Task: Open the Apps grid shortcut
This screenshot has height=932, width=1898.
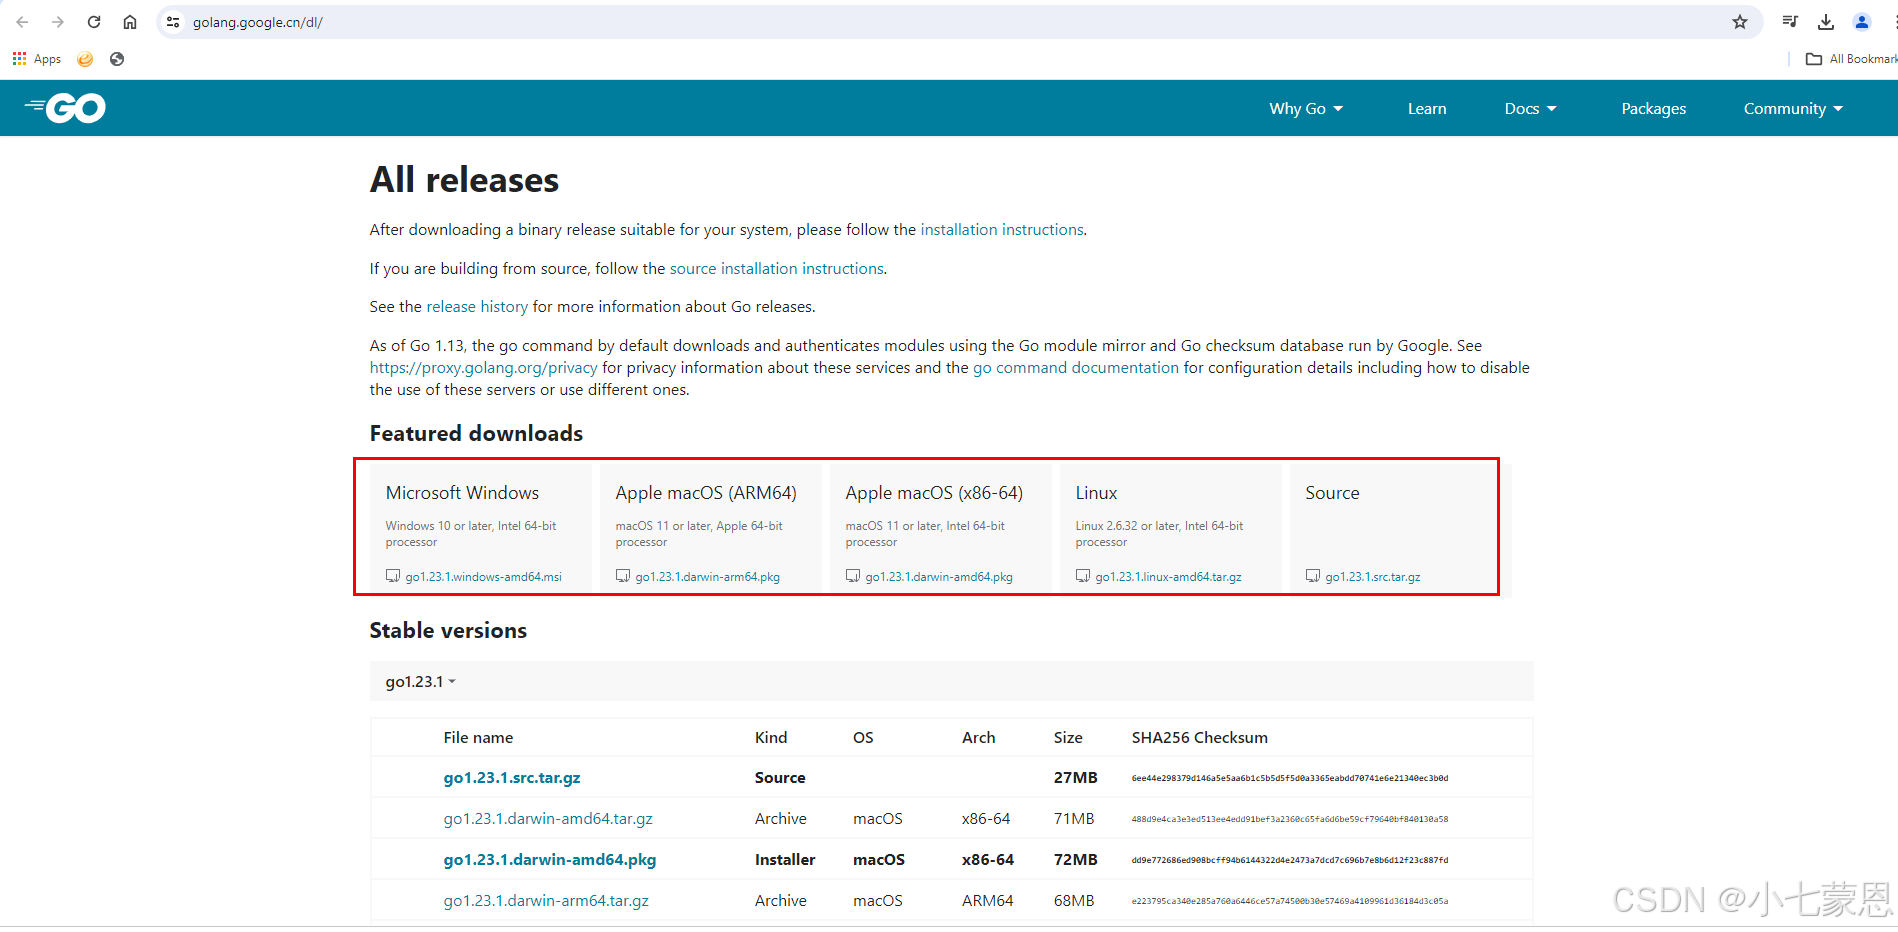Action: click(37, 59)
